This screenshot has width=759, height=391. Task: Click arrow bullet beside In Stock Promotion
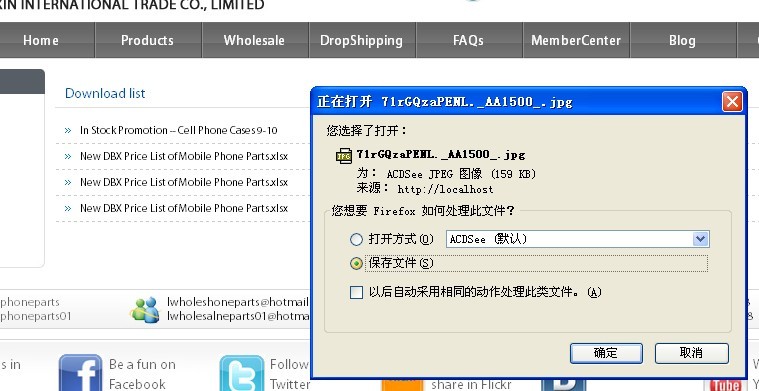coord(68,131)
